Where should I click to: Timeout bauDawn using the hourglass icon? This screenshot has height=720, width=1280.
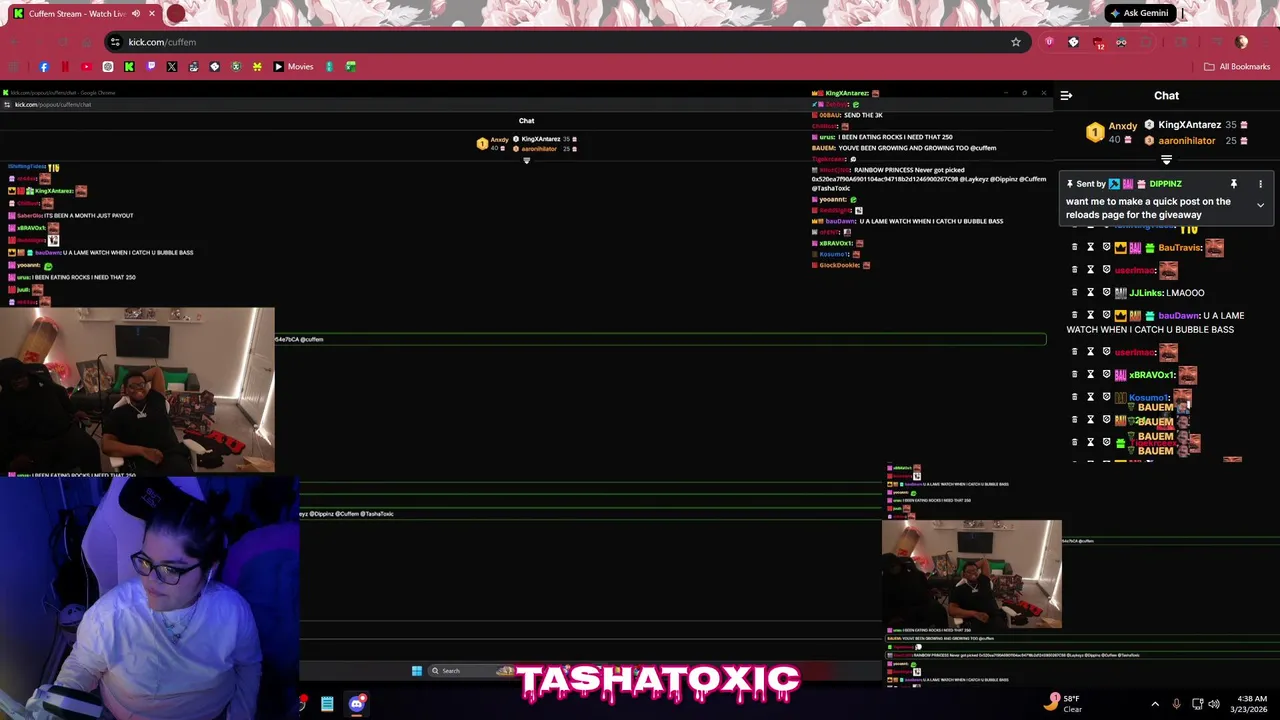coord(1091,315)
